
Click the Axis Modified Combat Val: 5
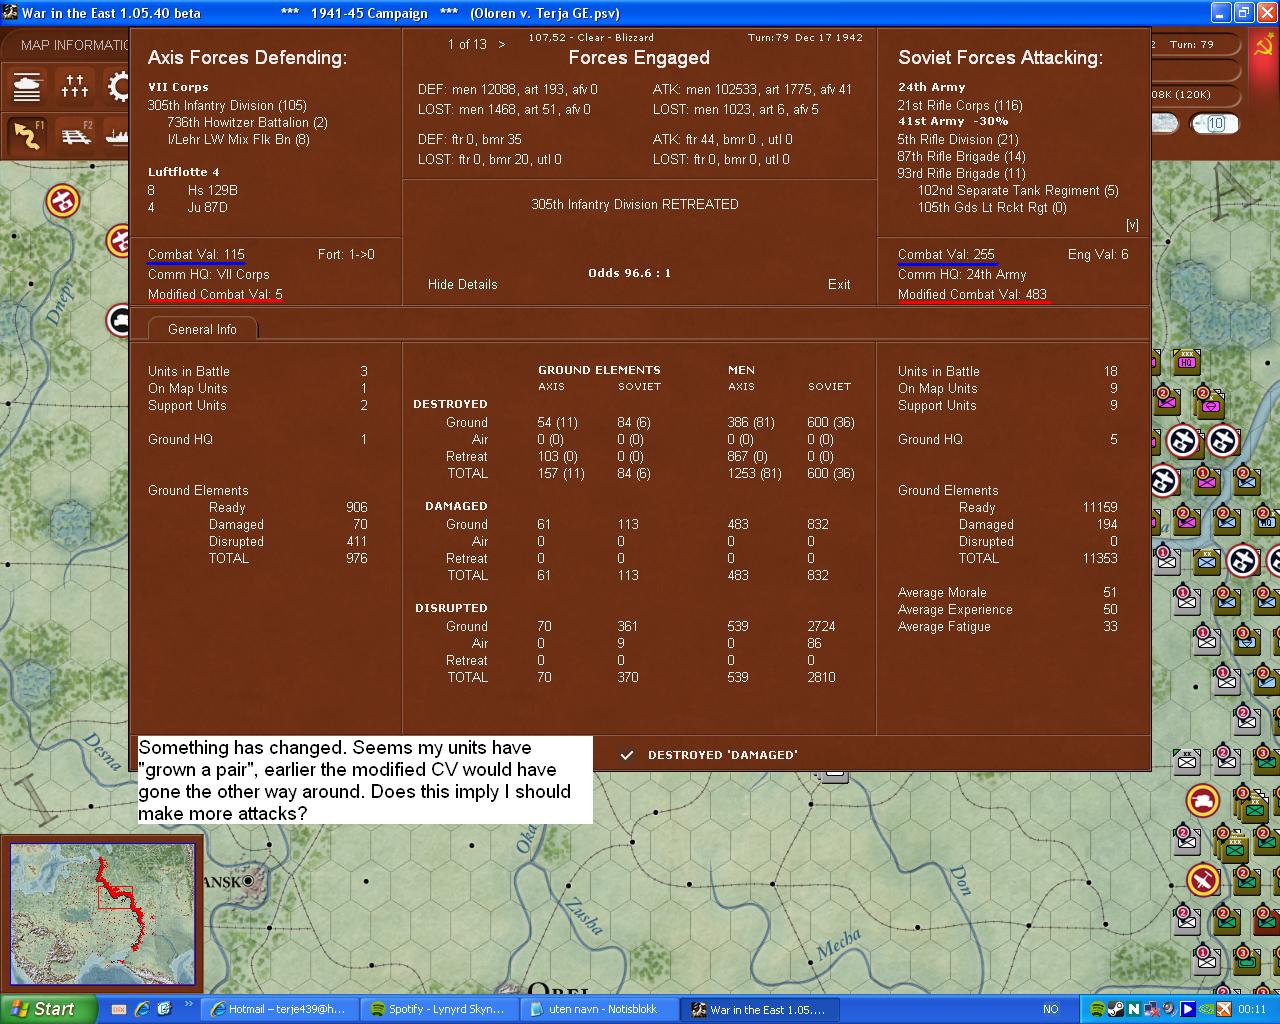pyautogui.click(x=215, y=294)
